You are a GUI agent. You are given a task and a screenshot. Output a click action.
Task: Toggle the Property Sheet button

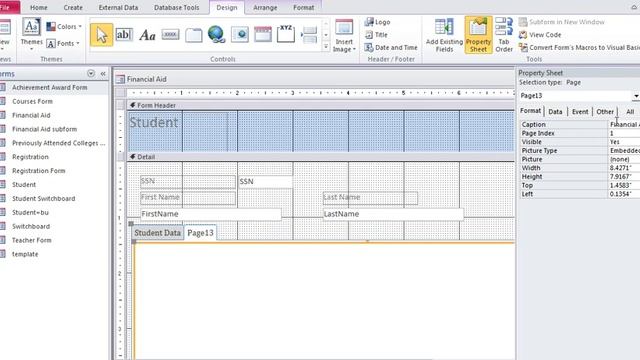pos(478,35)
